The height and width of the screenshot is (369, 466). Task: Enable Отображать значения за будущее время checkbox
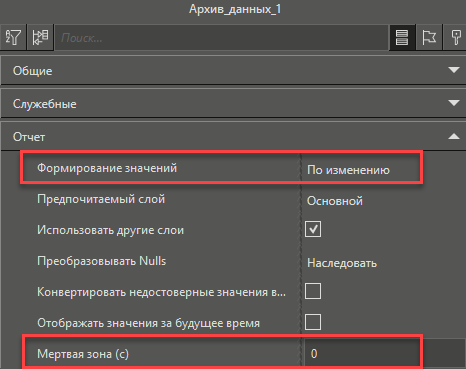click(313, 322)
